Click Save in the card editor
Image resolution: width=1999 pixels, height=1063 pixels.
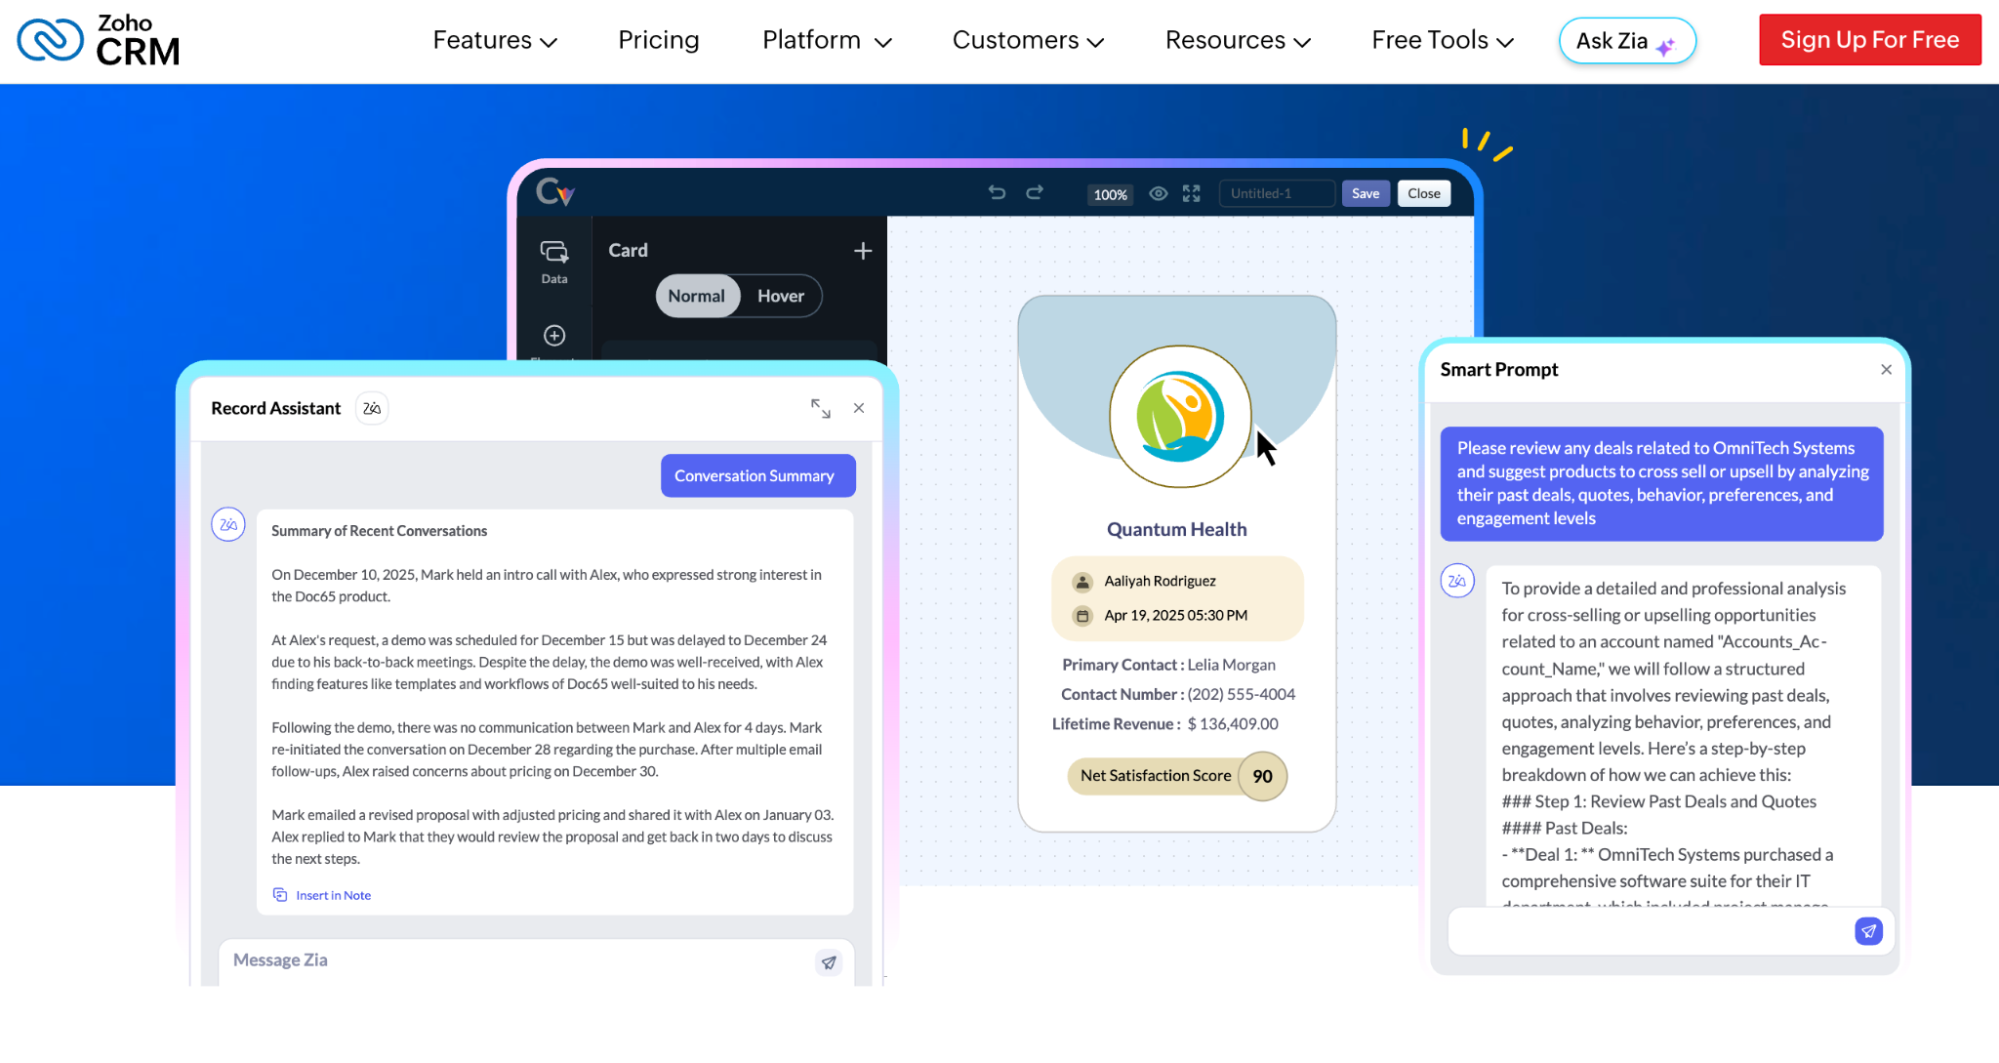1365,193
